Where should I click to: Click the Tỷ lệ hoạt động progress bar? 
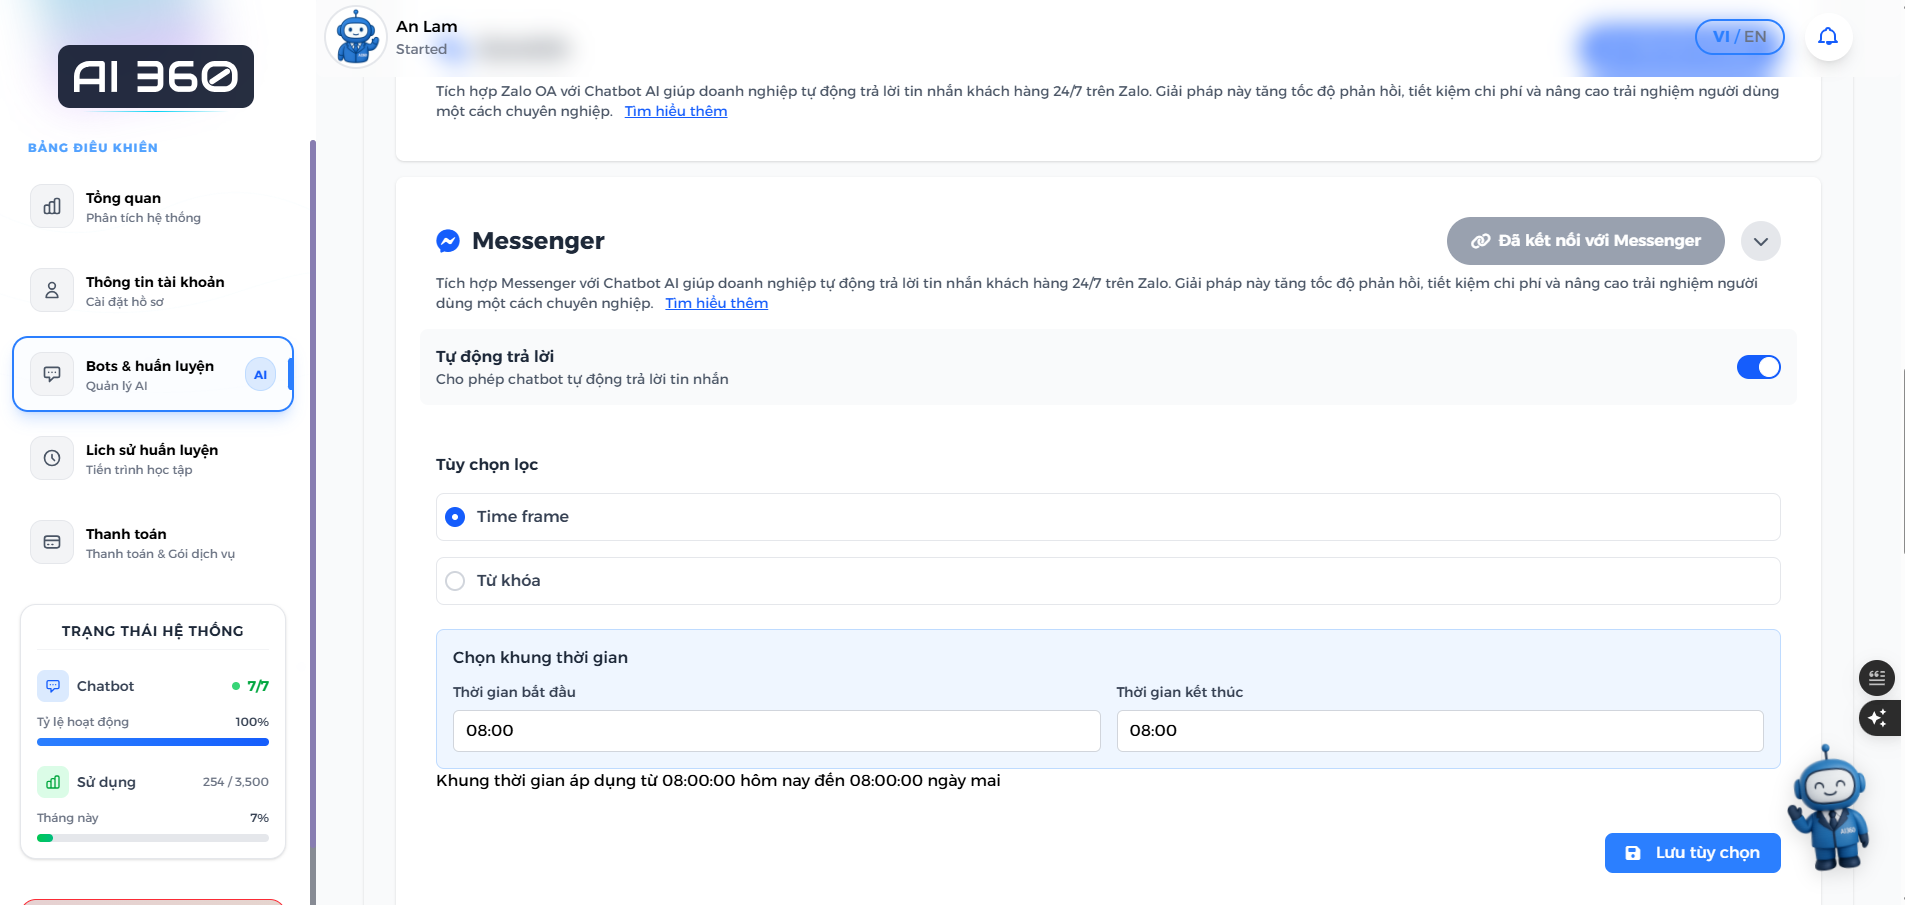[152, 742]
